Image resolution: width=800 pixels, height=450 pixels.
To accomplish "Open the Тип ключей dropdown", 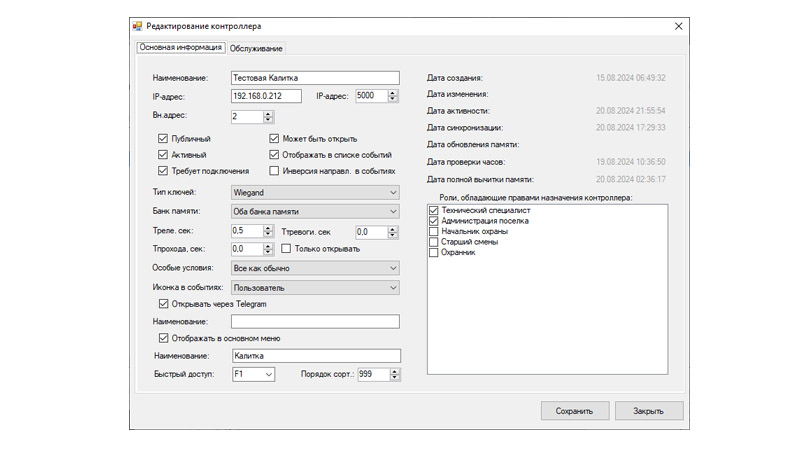I will 314,192.
